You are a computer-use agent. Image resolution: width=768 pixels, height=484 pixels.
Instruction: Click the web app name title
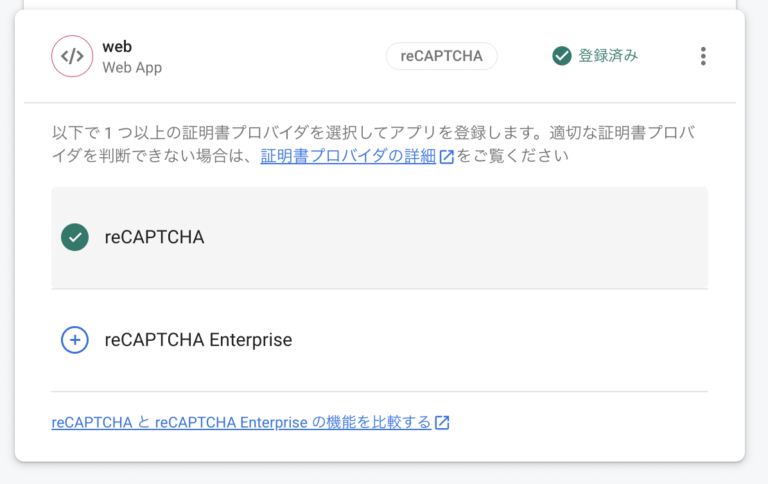coord(117,47)
